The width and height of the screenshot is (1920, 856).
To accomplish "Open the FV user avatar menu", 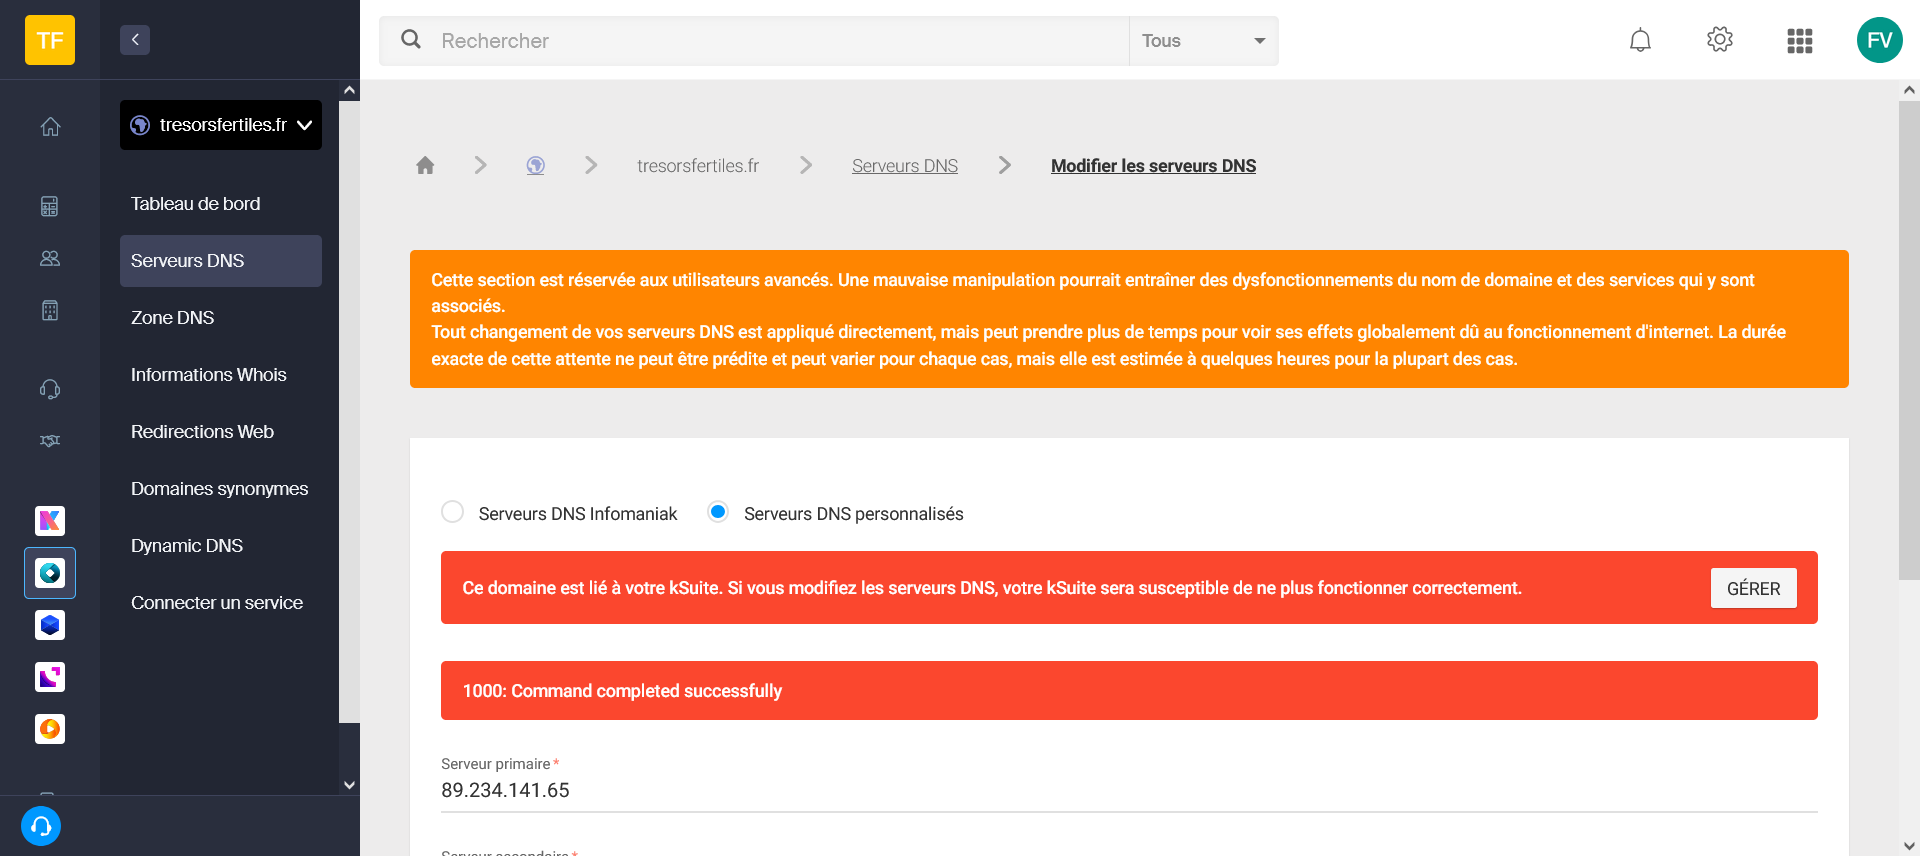I will (x=1880, y=40).
